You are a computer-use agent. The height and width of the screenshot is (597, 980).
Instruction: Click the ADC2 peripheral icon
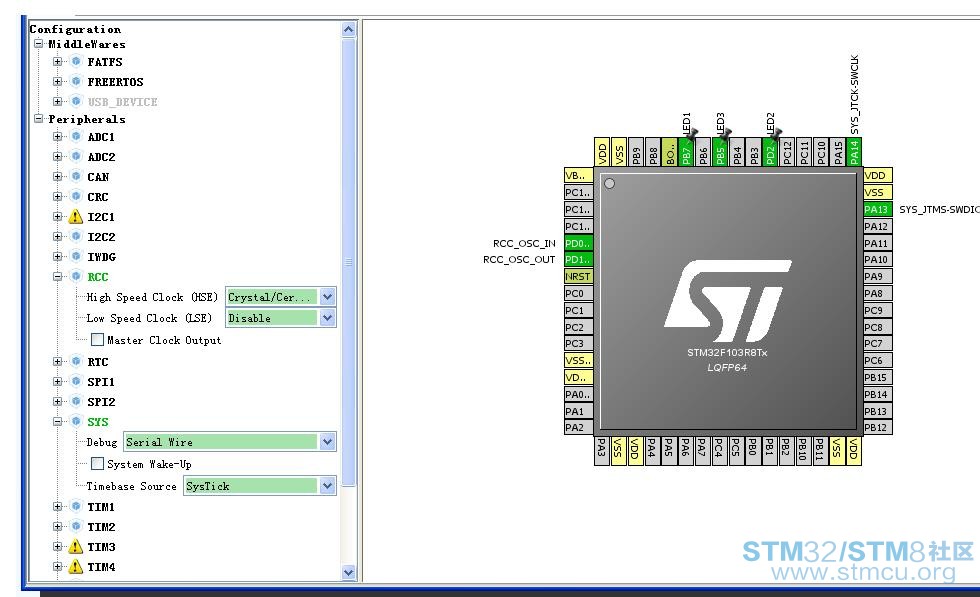click(76, 156)
